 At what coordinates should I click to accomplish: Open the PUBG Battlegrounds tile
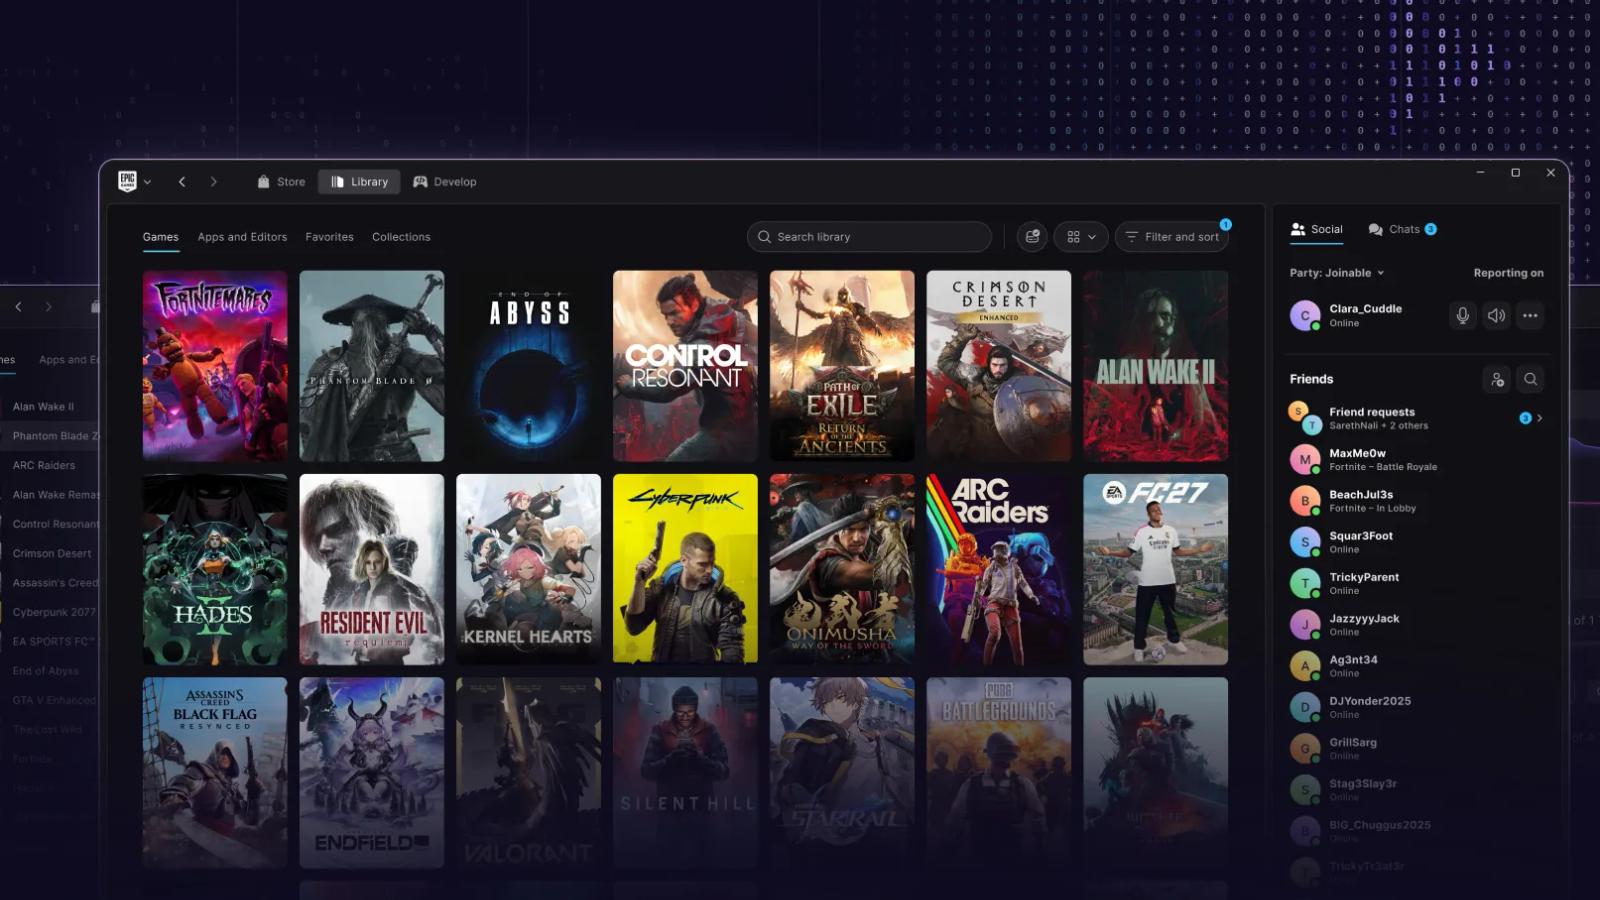click(999, 773)
